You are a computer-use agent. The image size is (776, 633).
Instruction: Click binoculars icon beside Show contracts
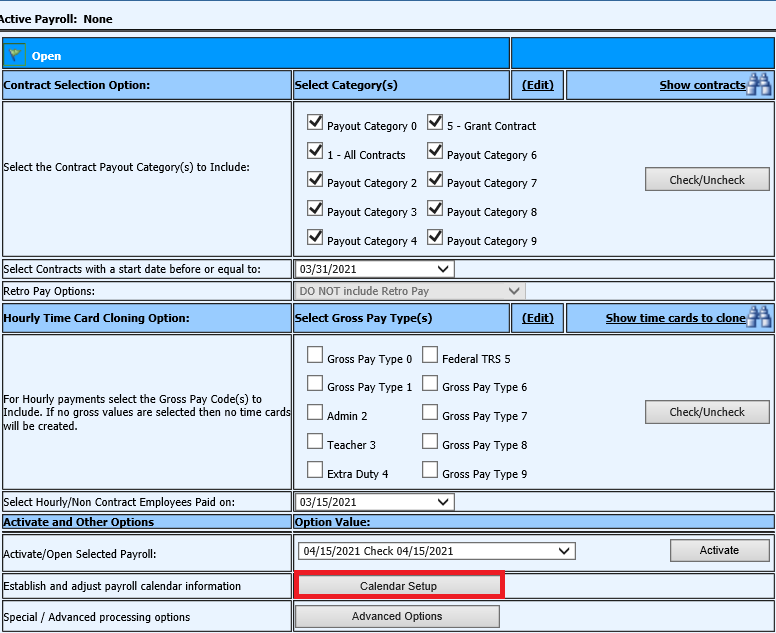click(x=759, y=85)
